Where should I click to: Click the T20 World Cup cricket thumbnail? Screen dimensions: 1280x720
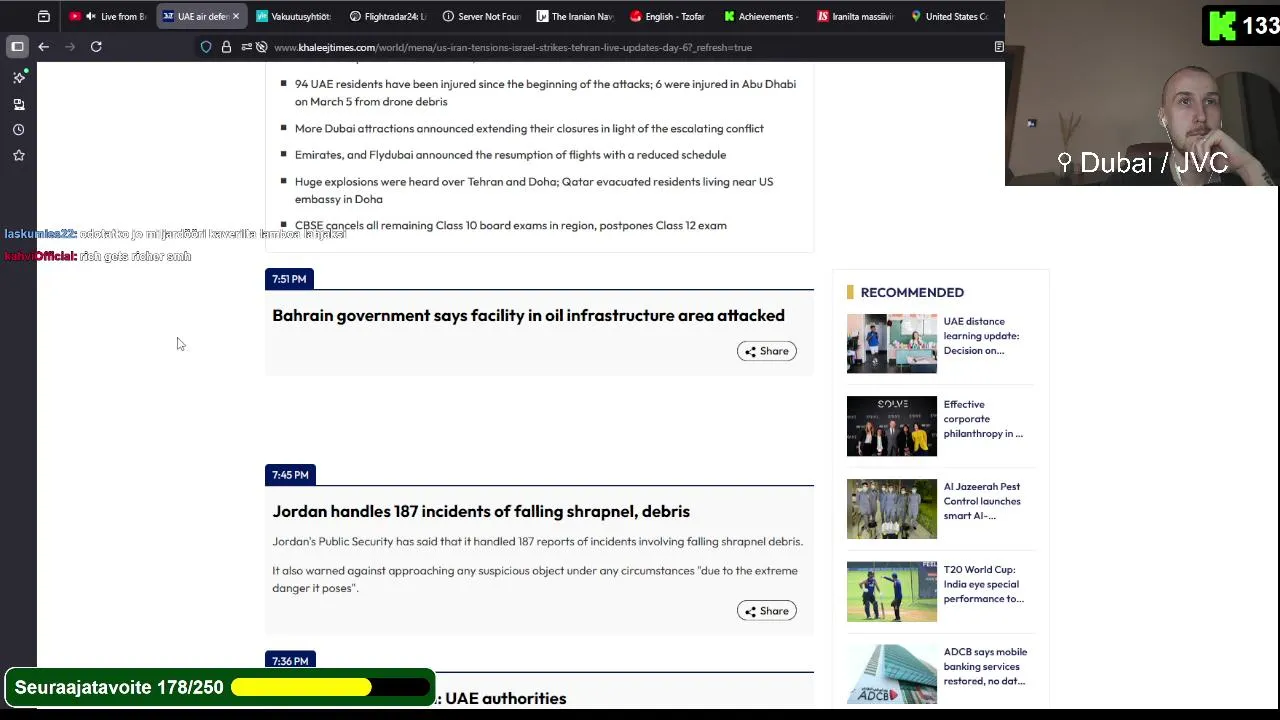pos(892,592)
